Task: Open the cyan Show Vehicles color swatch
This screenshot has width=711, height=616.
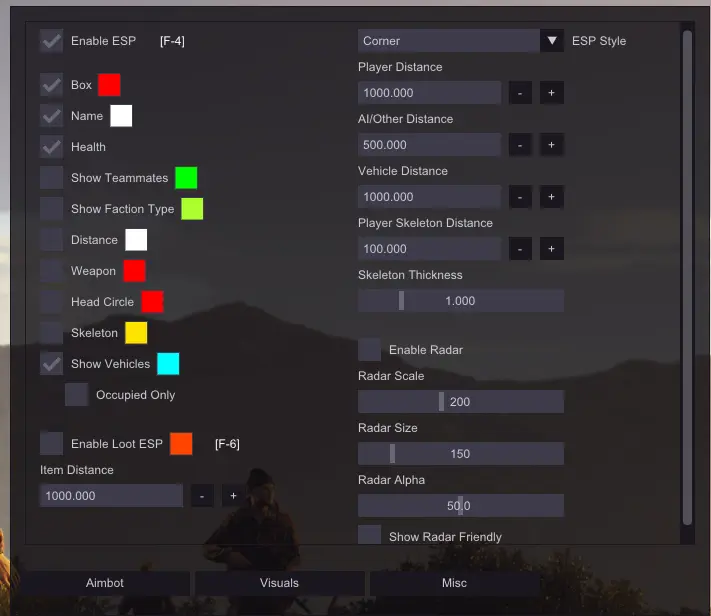Action: point(168,364)
